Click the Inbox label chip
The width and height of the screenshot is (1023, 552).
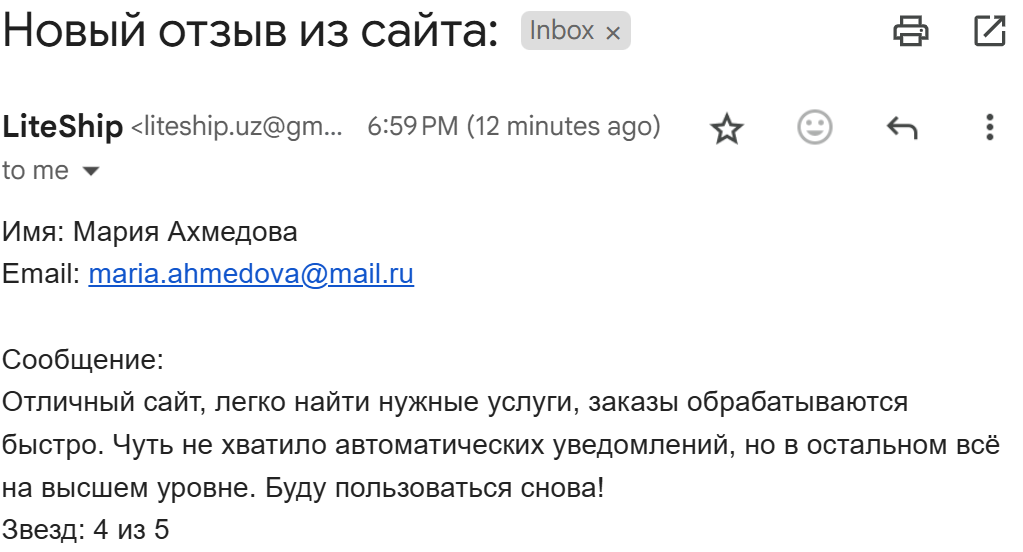click(561, 31)
